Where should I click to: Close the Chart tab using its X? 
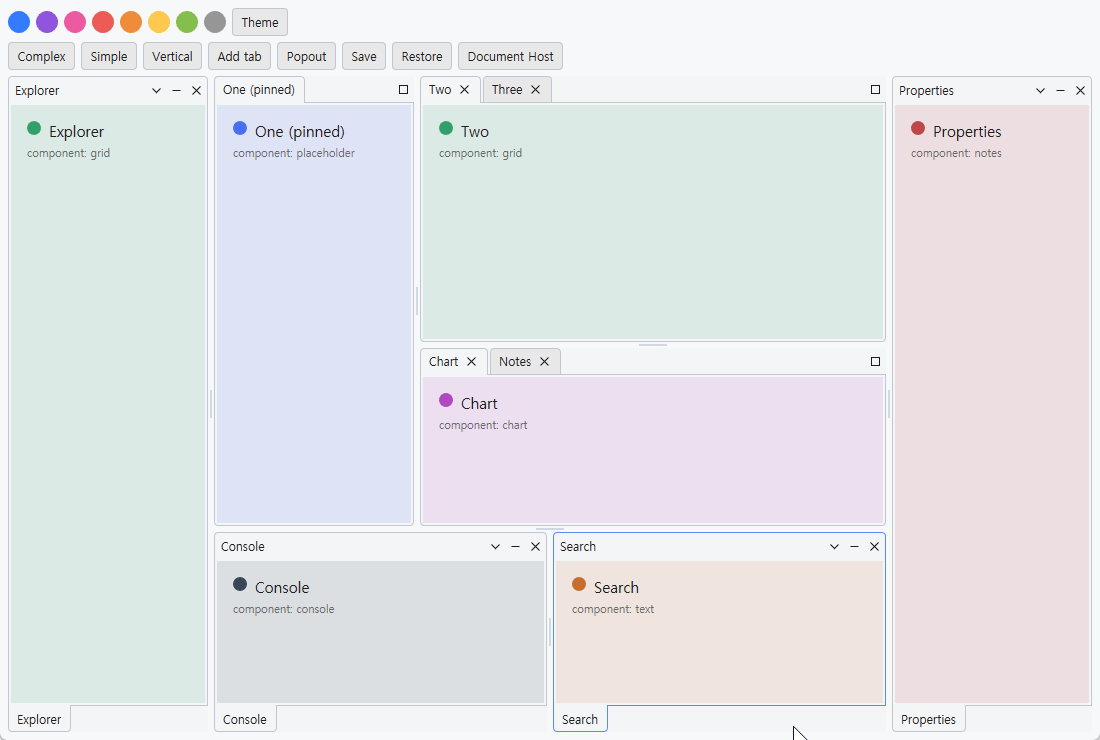471,362
